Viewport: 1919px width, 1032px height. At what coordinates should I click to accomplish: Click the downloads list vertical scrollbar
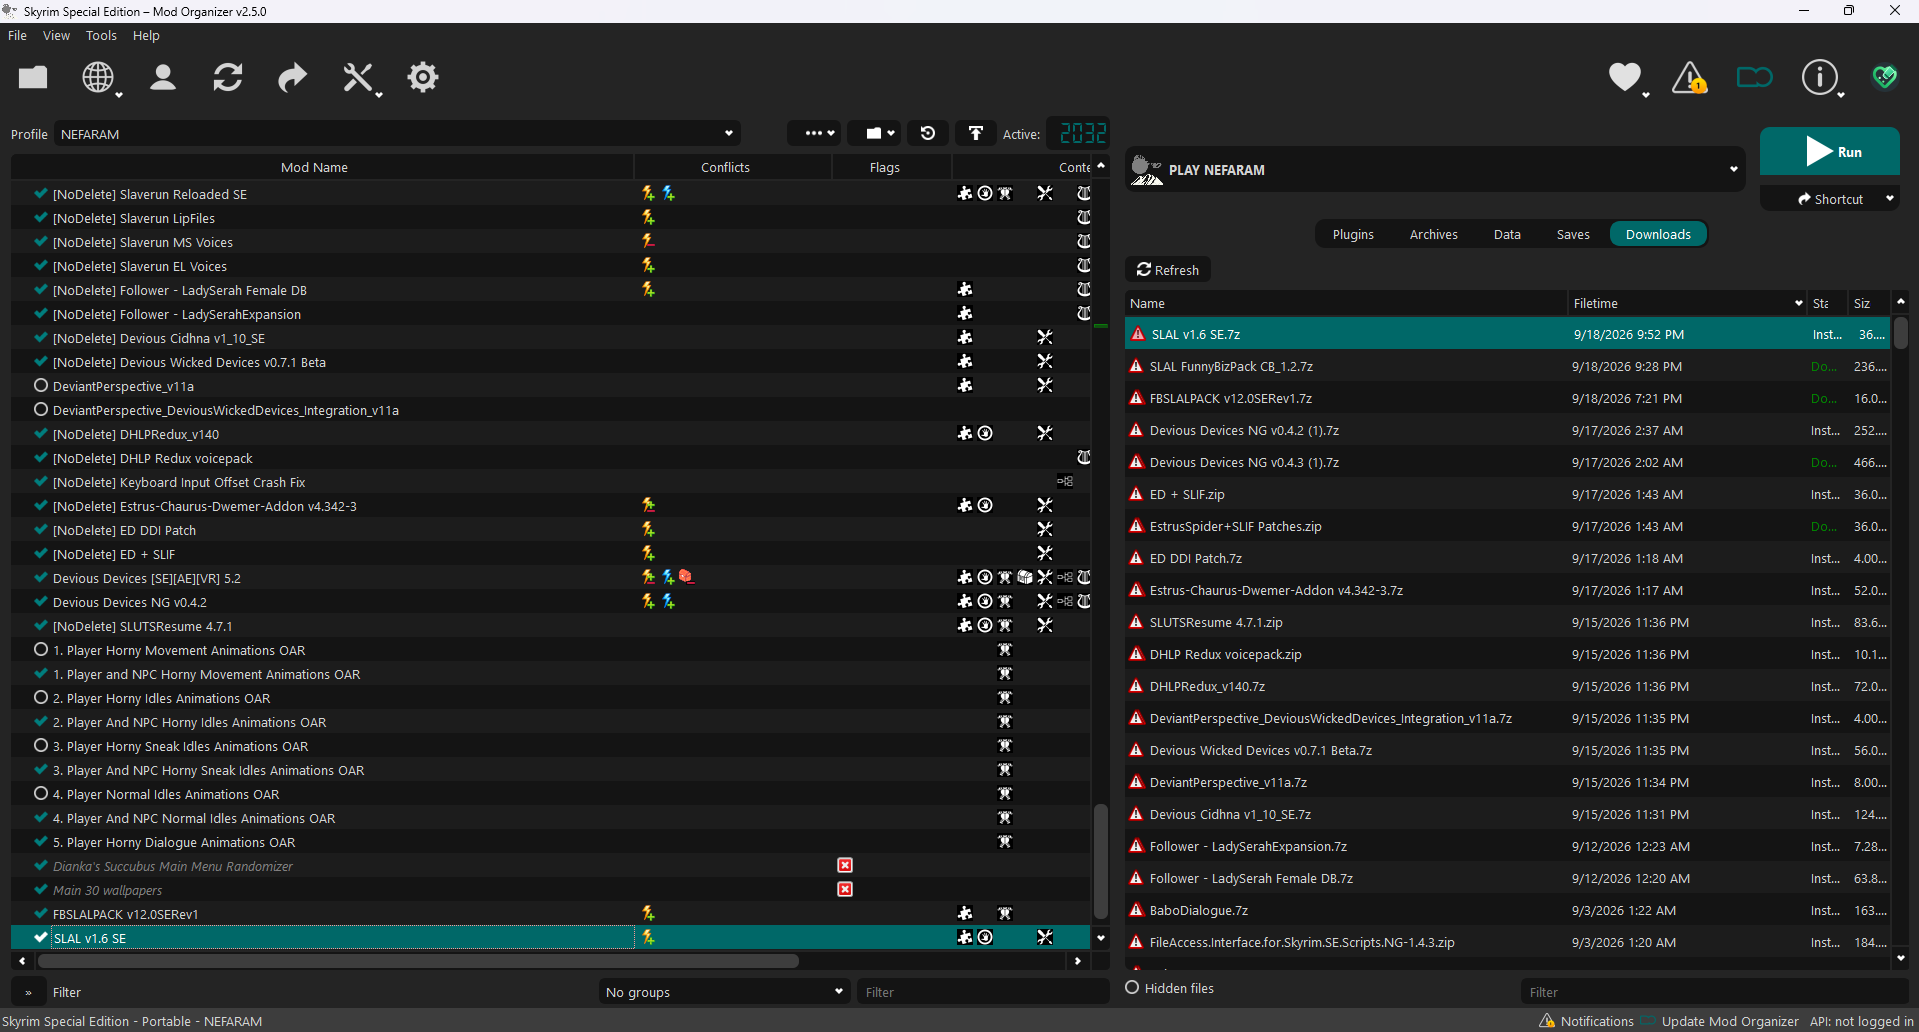pos(1901,332)
